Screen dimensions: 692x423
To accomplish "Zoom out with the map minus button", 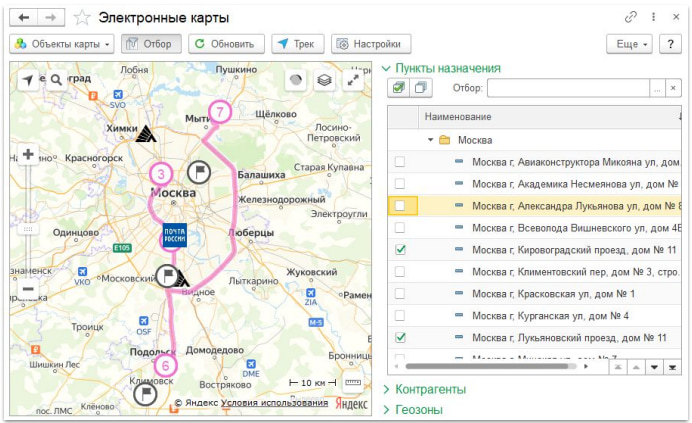I will point(28,289).
